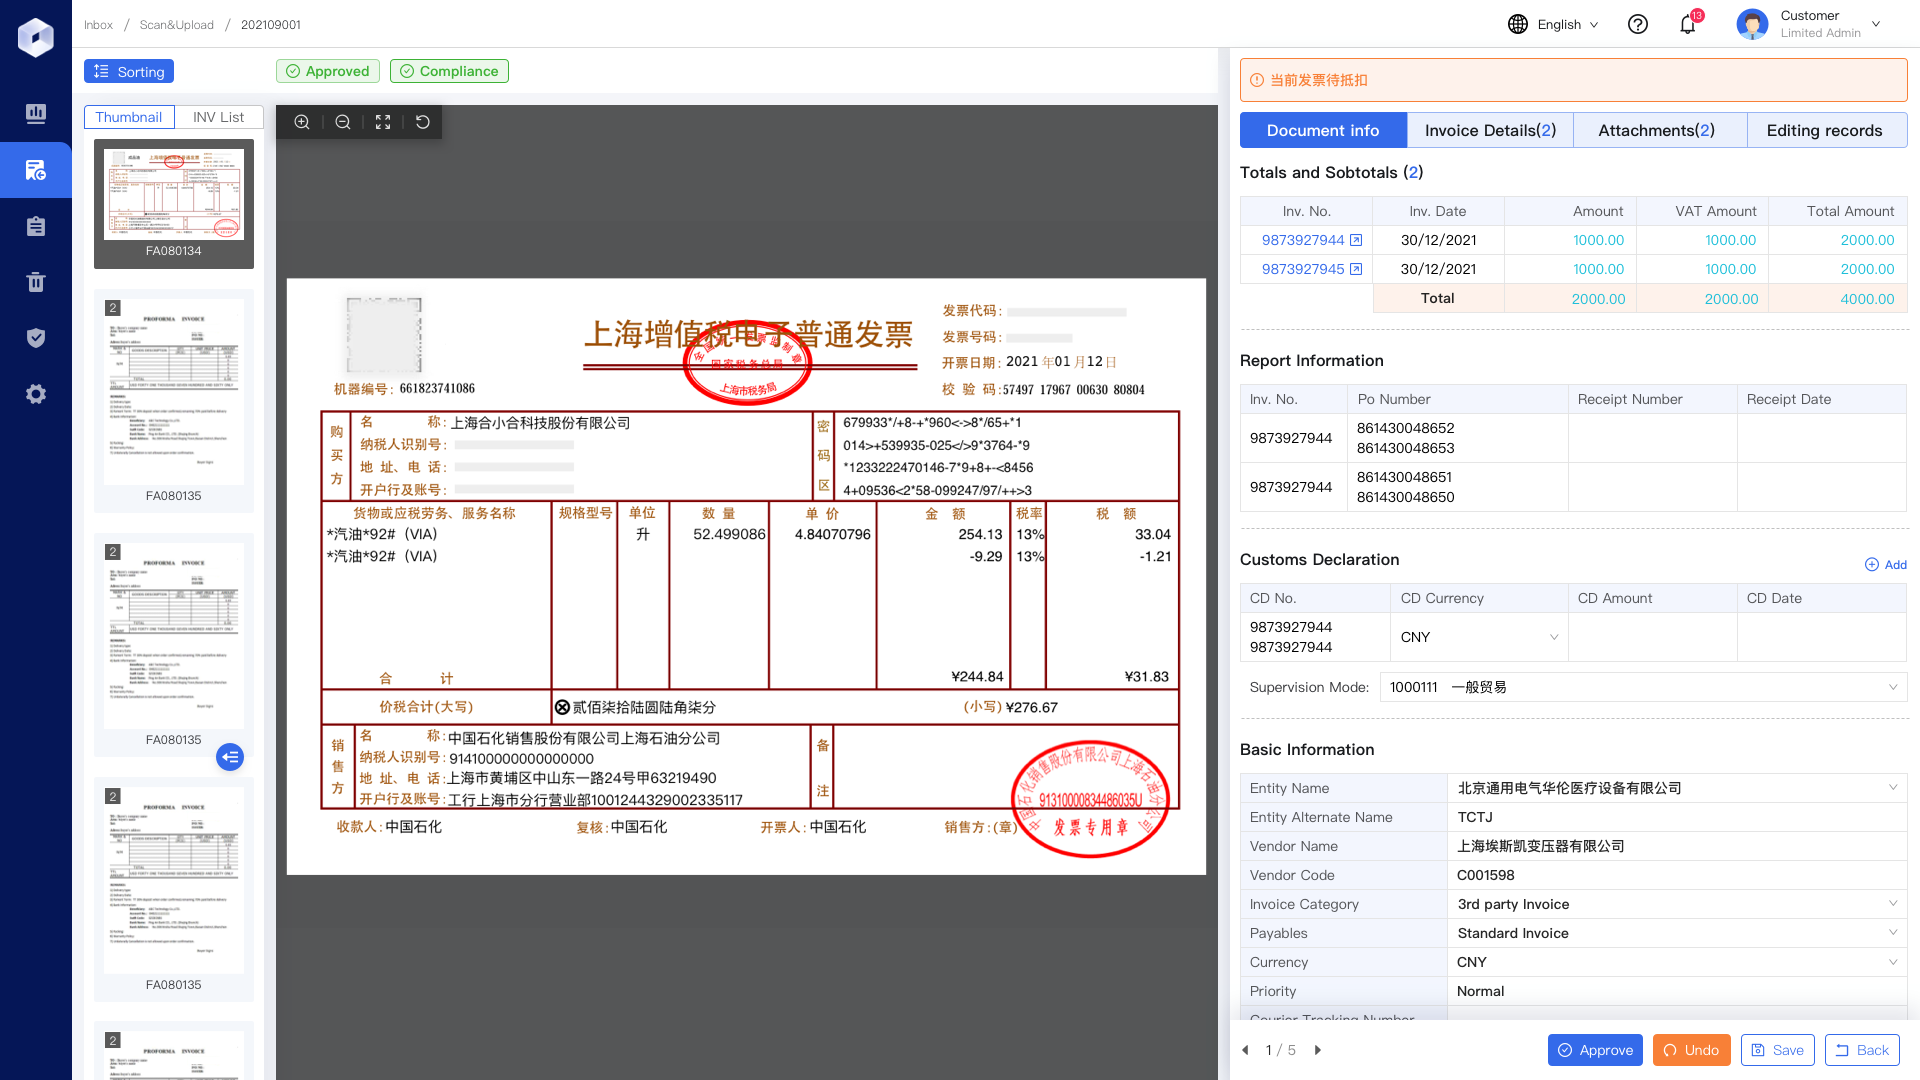Click the 202109001 breadcrumb text
1920x1080 pixels.
point(271,25)
